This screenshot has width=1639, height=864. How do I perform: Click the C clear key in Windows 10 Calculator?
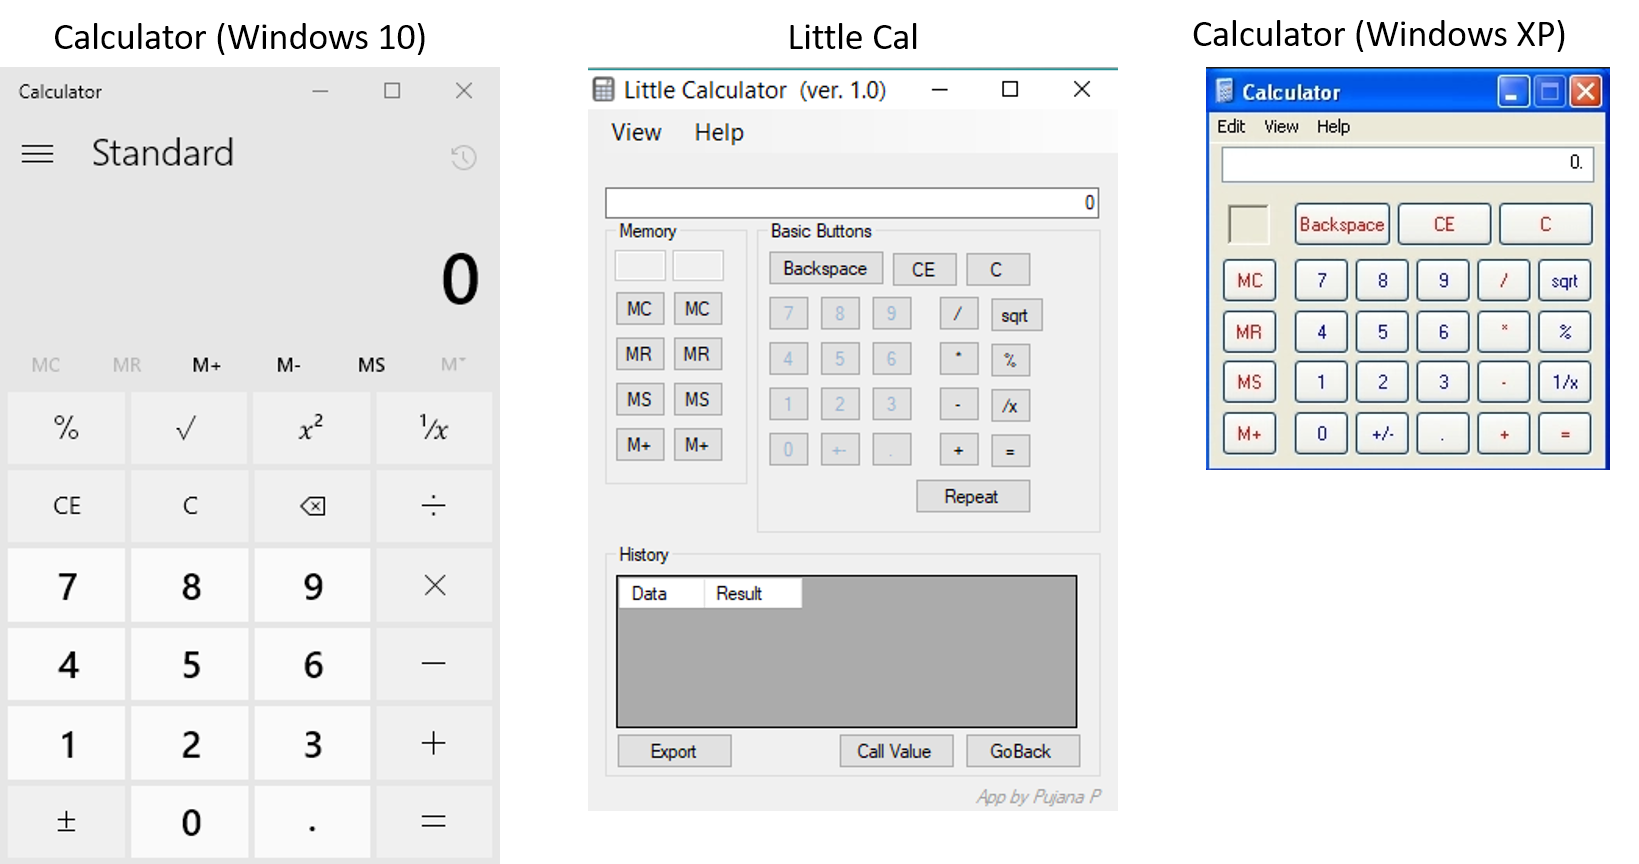point(189,506)
